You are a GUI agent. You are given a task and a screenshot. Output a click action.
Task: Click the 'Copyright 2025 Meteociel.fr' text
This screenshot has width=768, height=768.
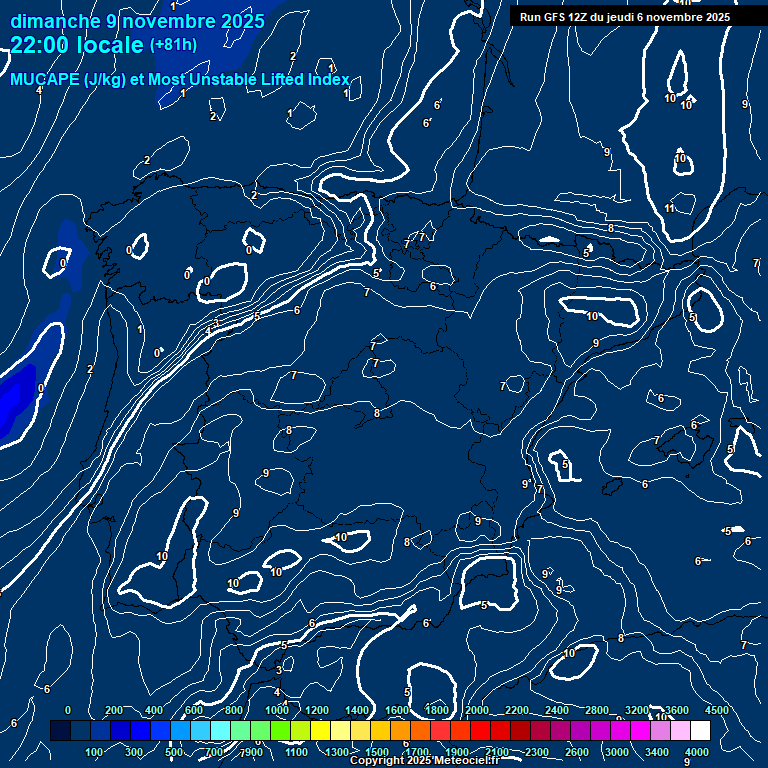tap(425, 760)
